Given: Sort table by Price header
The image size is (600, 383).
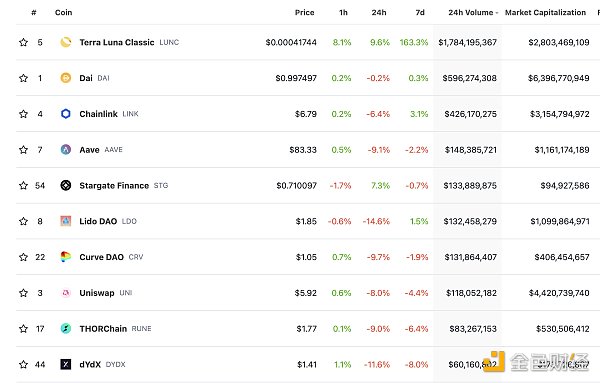Looking at the screenshot, I should coord(305,13).
